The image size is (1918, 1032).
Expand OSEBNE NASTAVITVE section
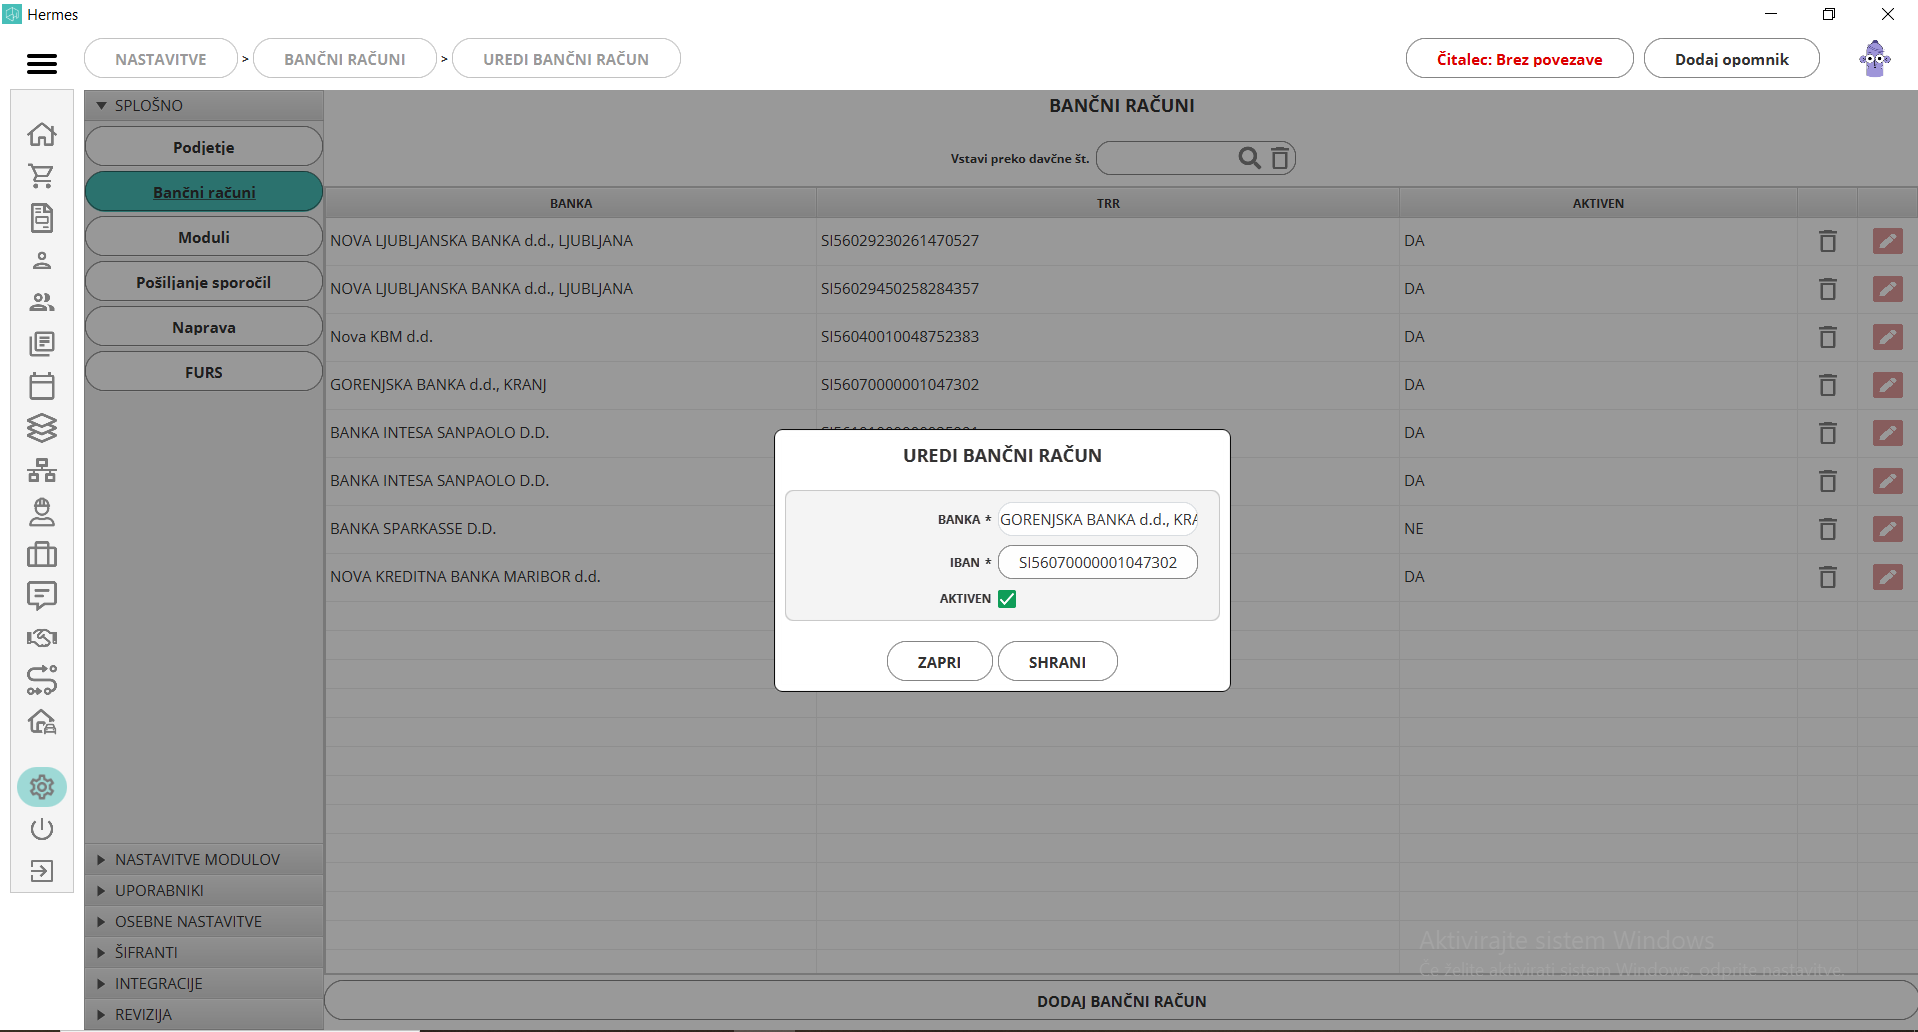204,921
